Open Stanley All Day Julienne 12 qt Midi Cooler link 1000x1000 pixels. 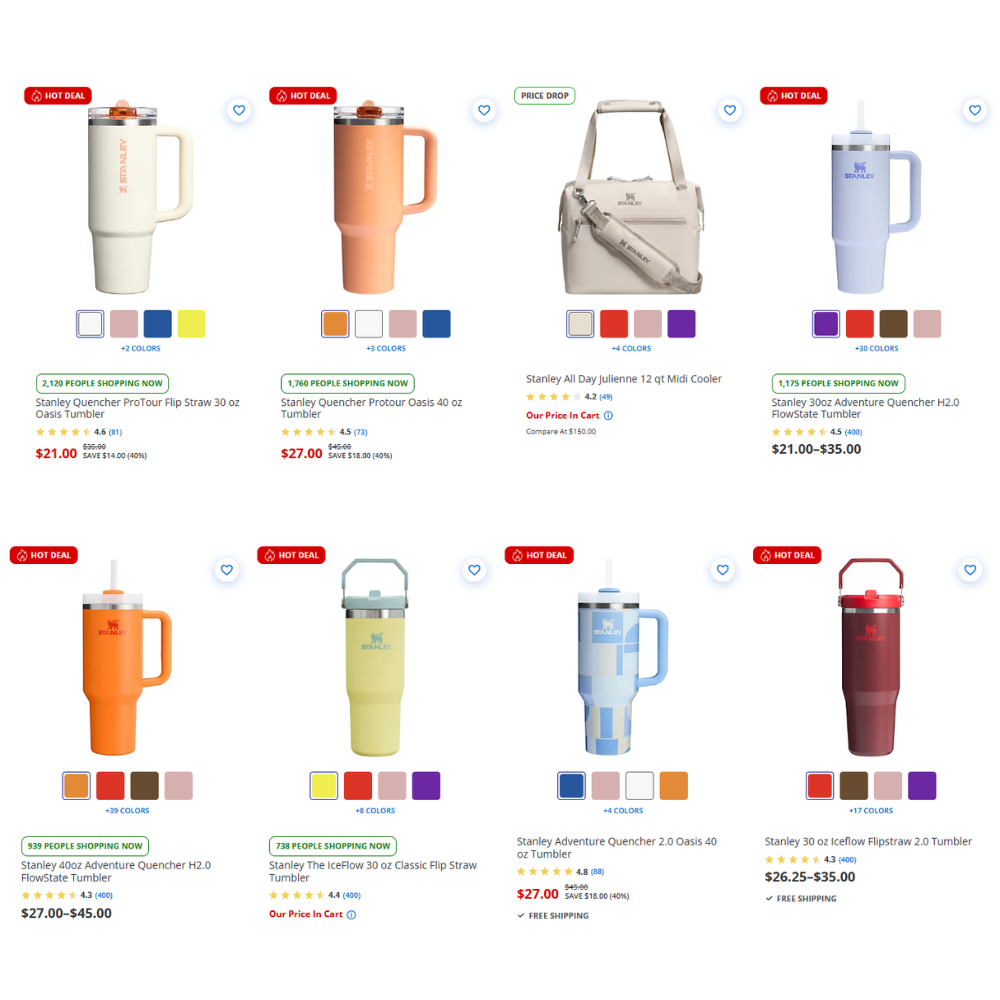click(623, 379)
